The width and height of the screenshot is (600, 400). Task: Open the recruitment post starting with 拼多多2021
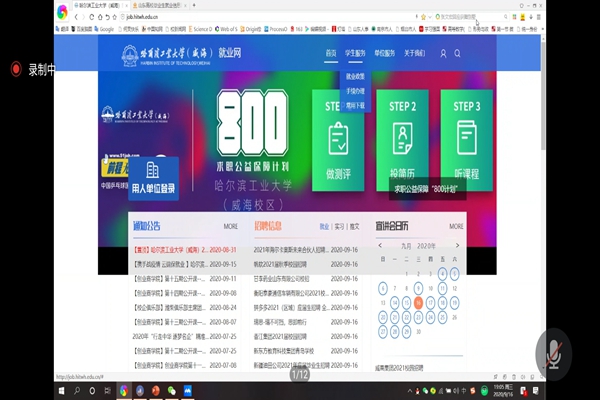[x=306, y=307]
